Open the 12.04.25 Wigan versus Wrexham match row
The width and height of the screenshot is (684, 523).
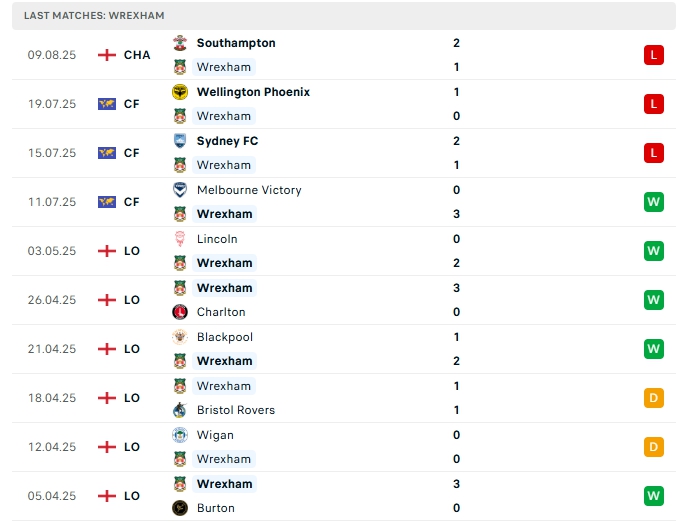point(340,447)
